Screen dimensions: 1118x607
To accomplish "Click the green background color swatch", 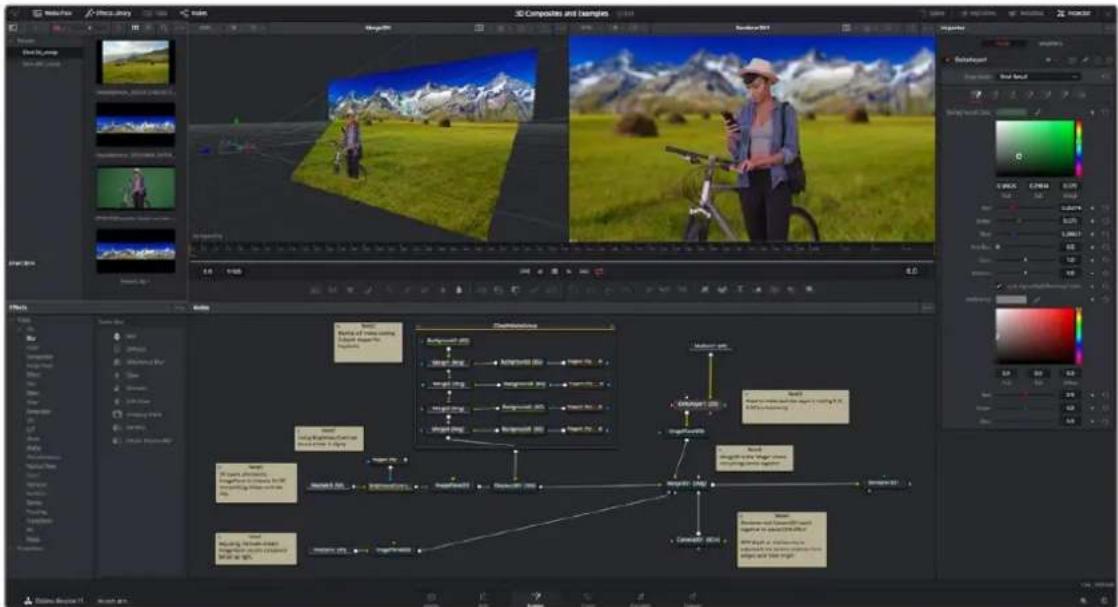I will tap(1011, 112).
